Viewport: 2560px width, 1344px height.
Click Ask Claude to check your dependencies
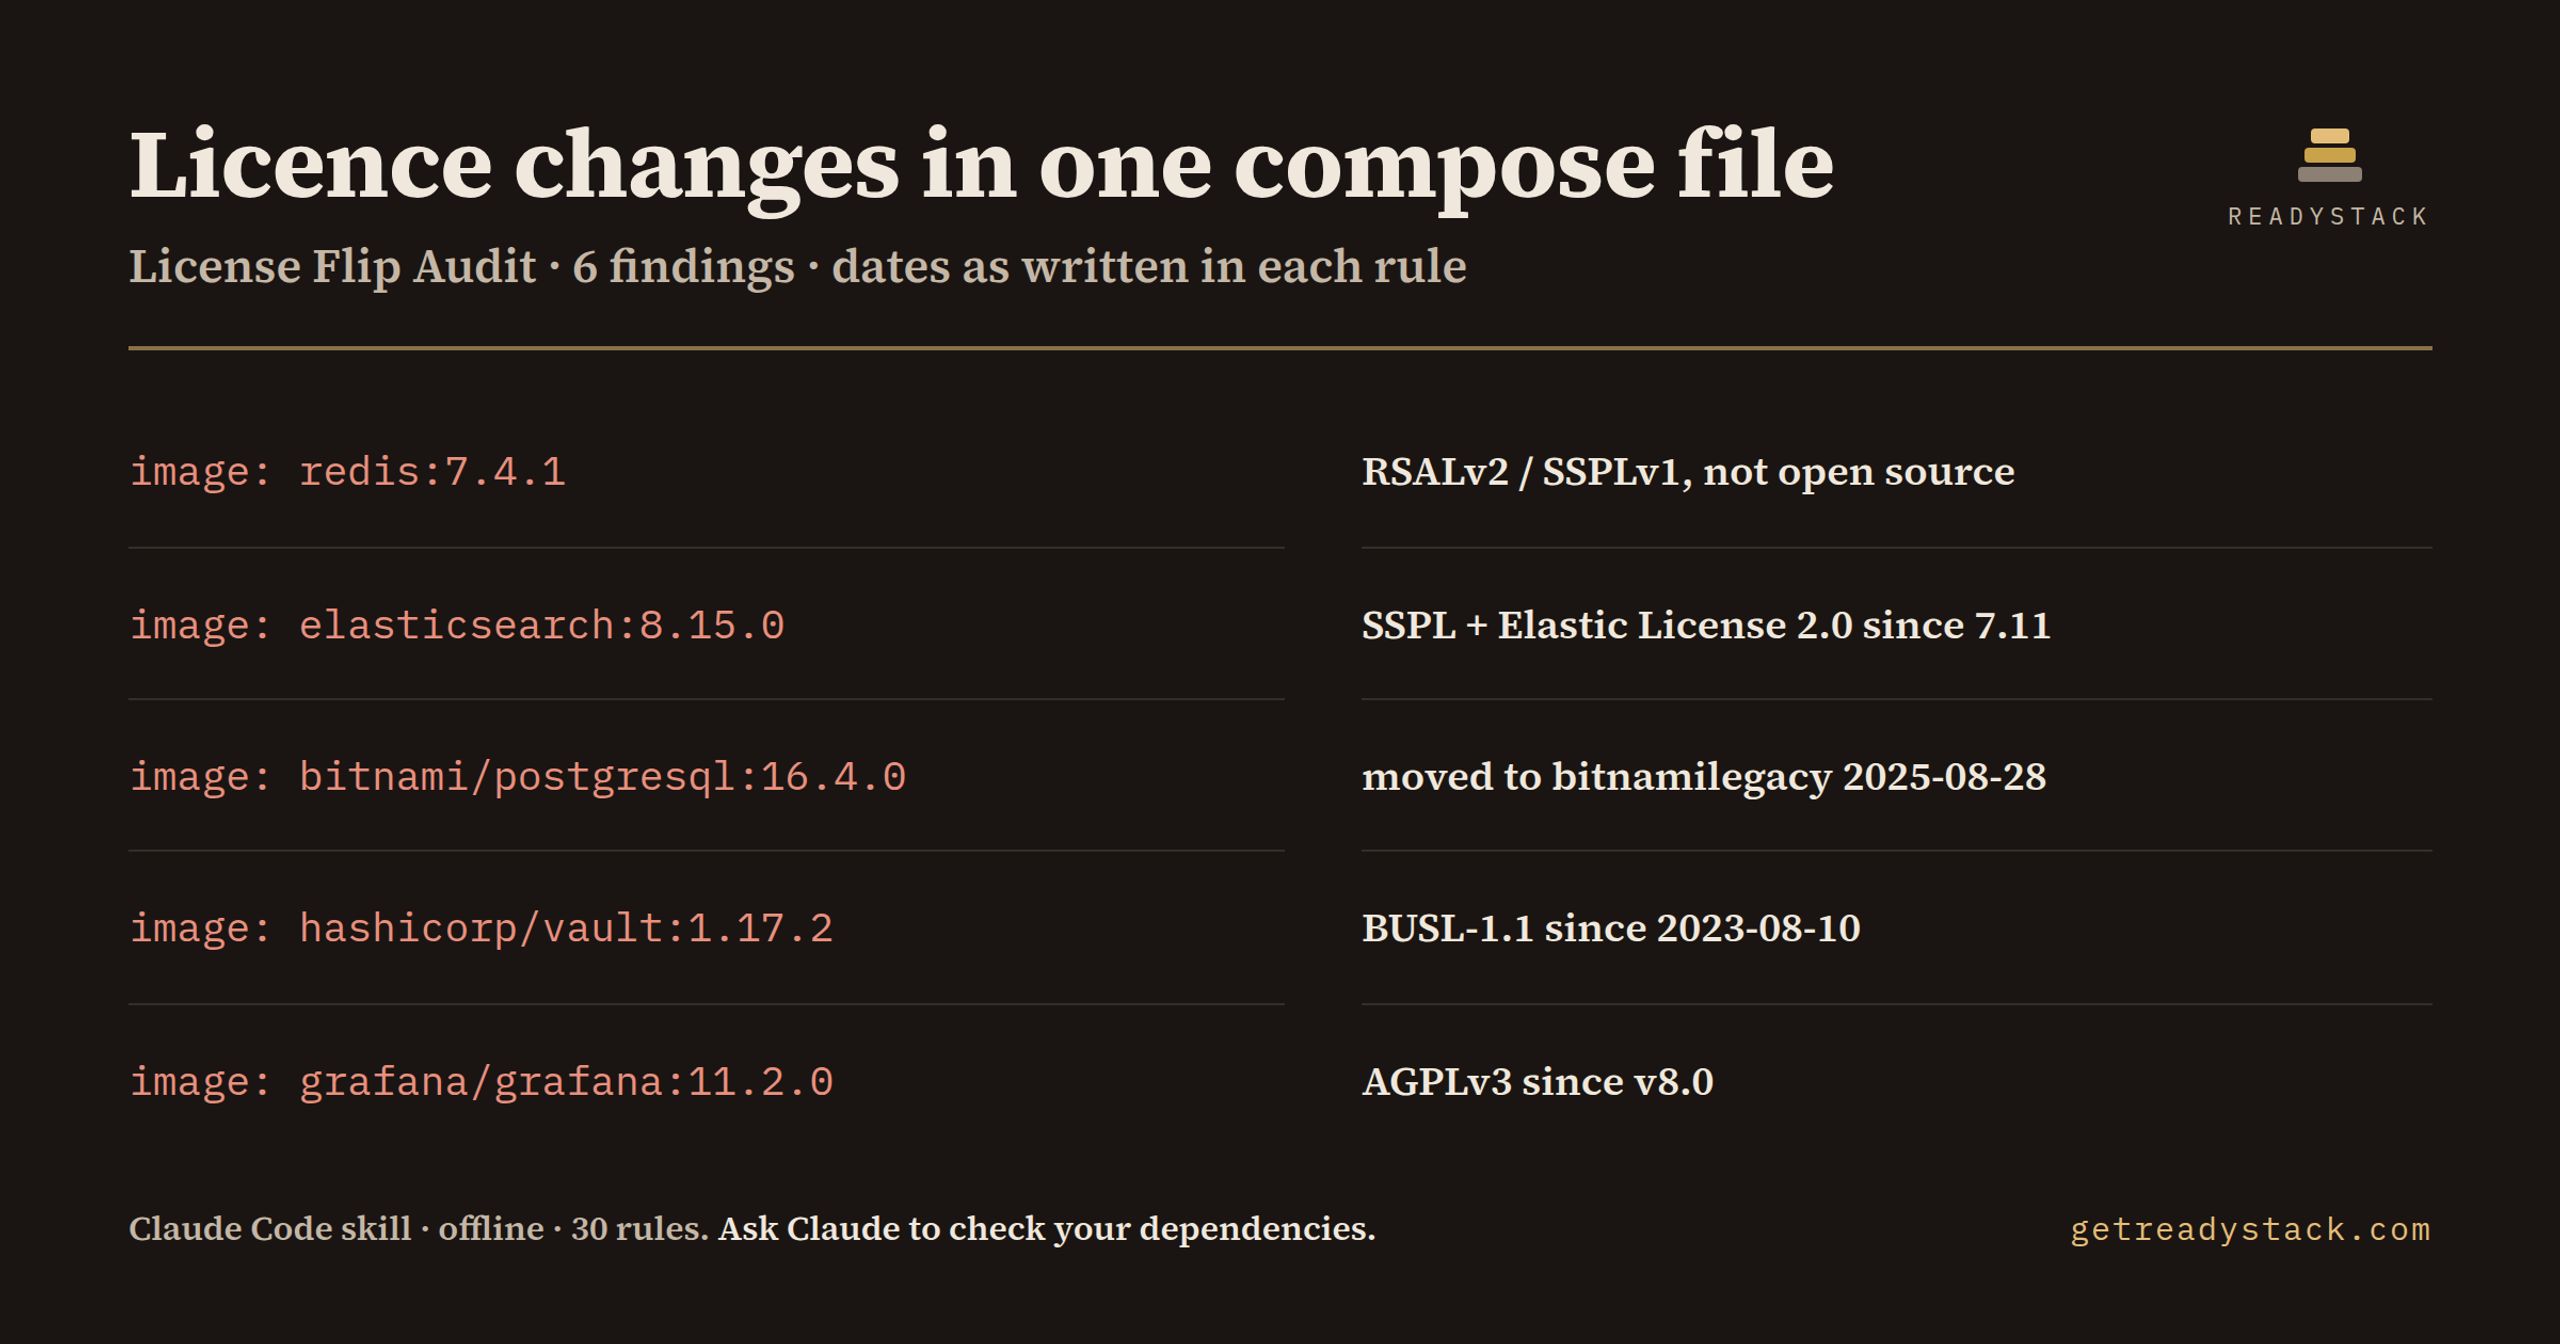coord(1047,1229)
